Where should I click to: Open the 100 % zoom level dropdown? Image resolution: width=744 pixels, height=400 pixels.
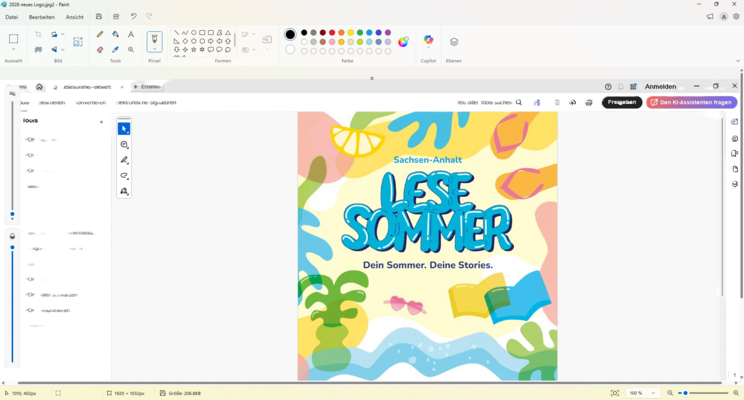click(x=642, y=393)
